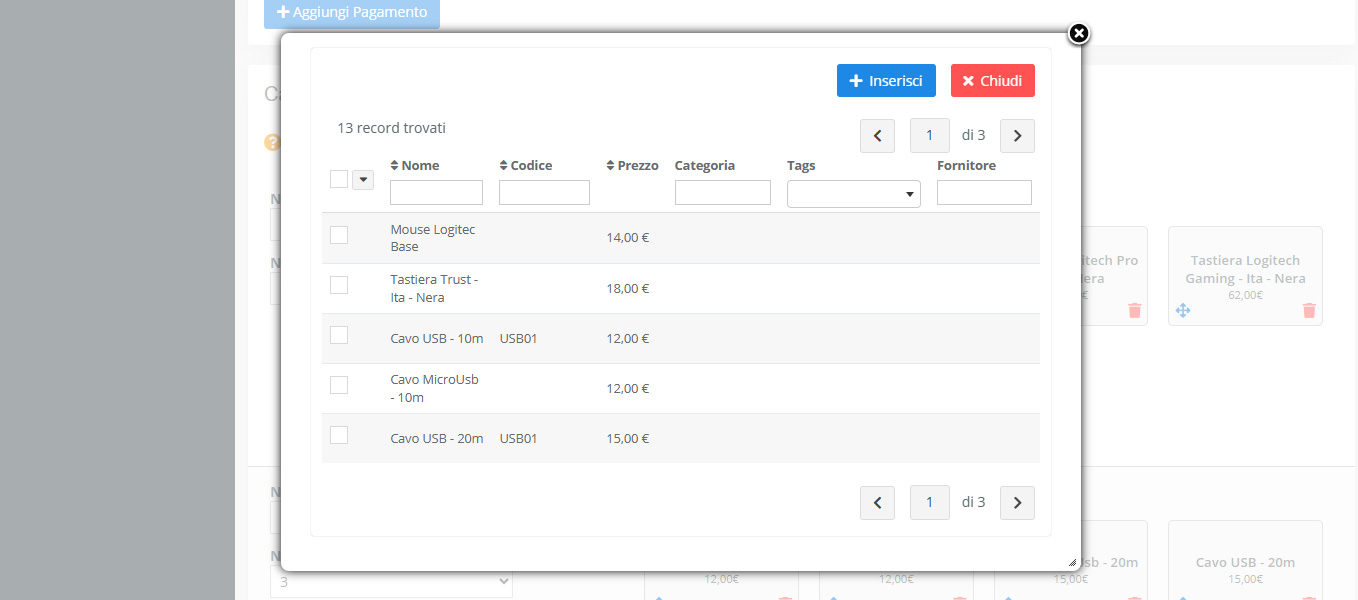Check the Cavo MicroUsb - 10m row checkbox
The image size is (1358, 600).
point(339,385)
